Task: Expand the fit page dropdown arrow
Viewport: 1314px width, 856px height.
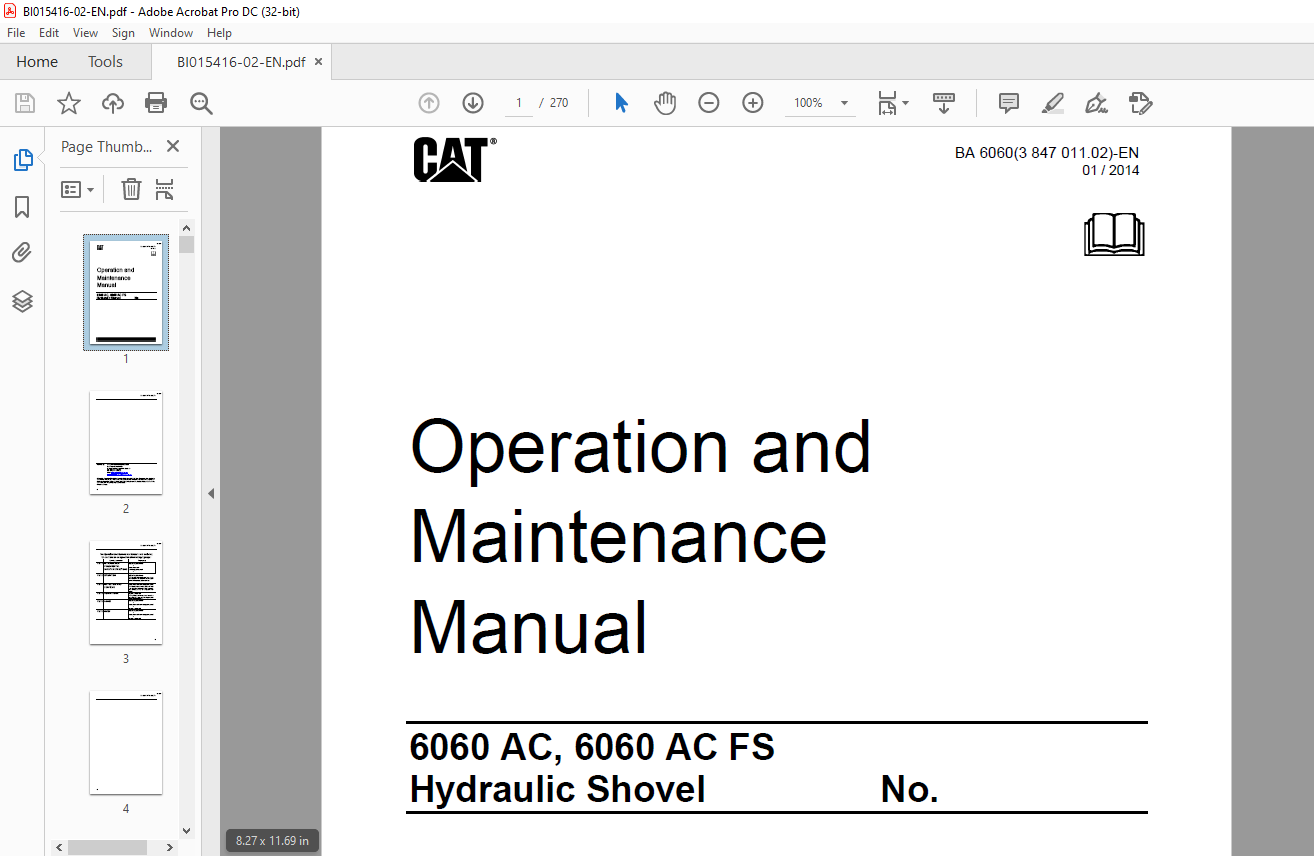Action: tap(905, 103)
